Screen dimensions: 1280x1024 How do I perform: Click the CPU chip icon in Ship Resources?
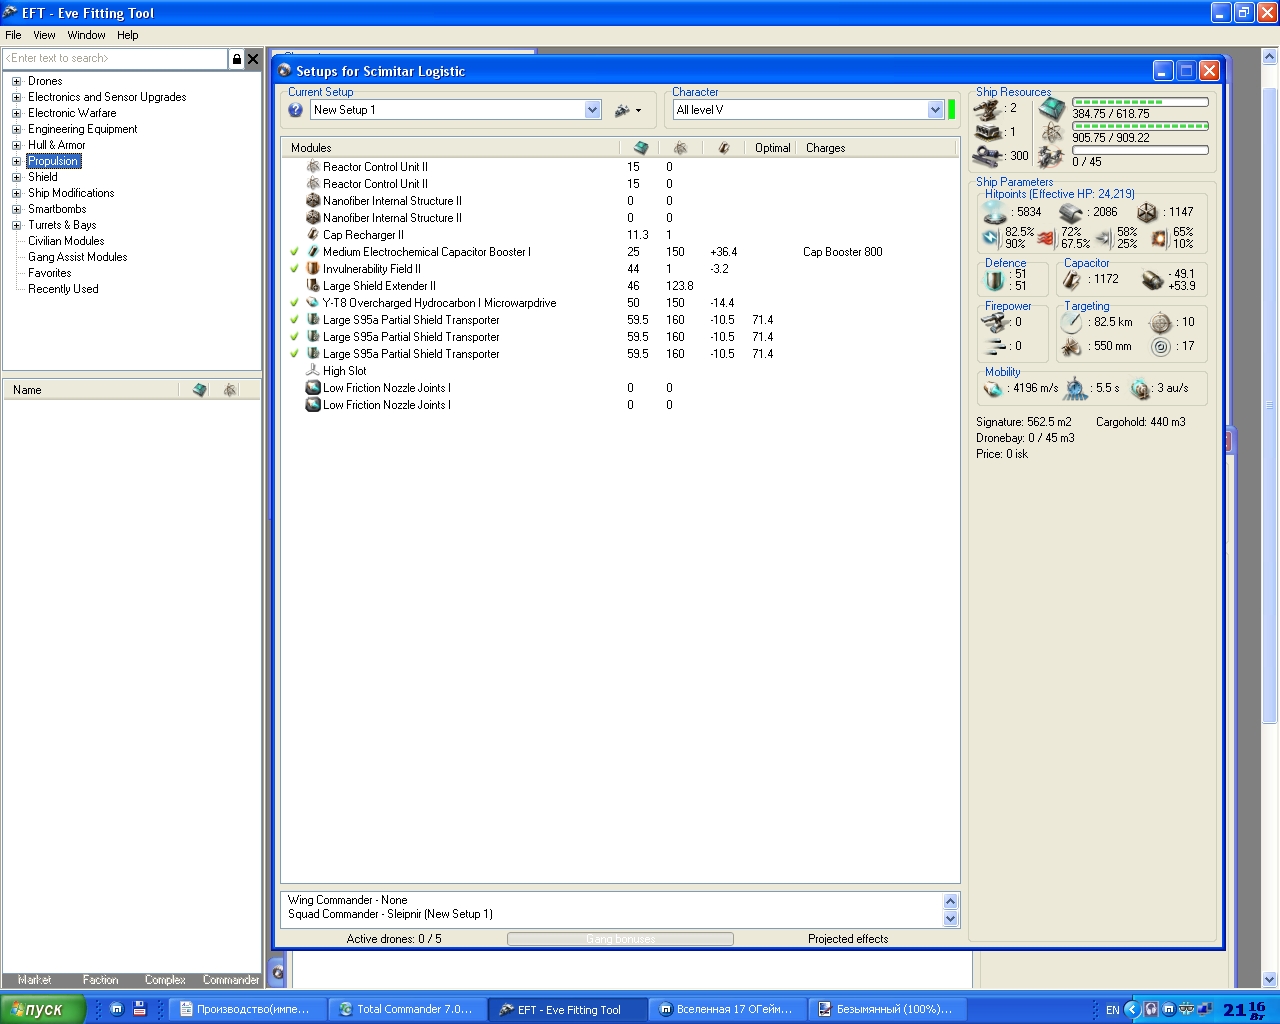(1052, 107)
